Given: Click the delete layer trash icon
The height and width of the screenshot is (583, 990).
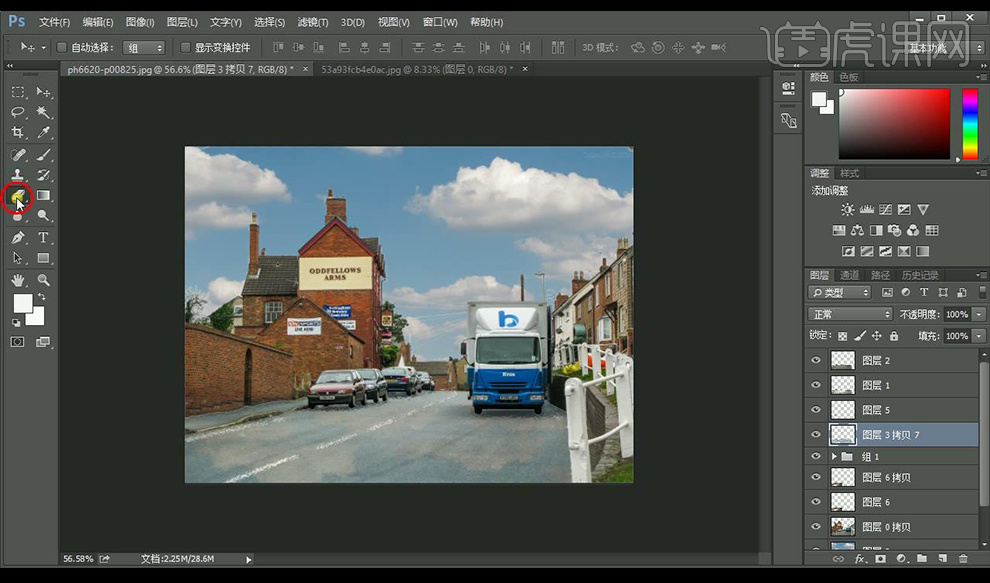Looking at the screenshot, I should (x=963, y=559).
